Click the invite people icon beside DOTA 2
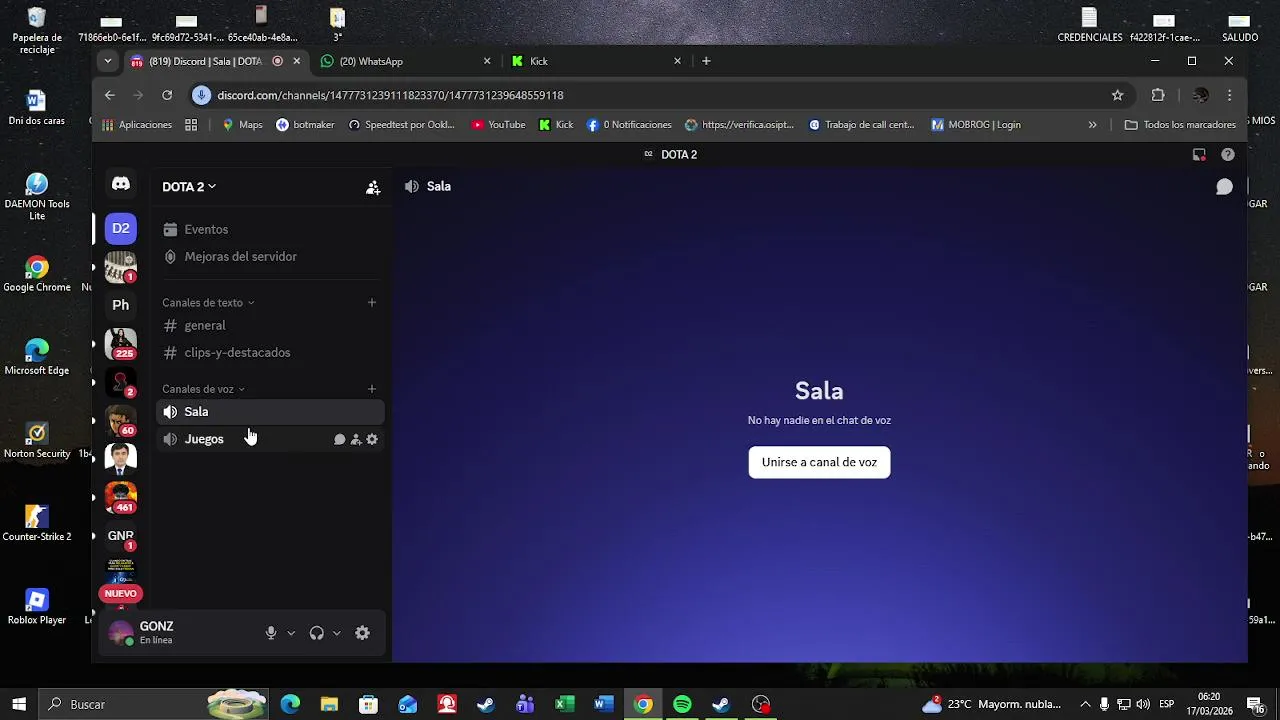Viewport: 1280px width, 720px height. point(373,187)
